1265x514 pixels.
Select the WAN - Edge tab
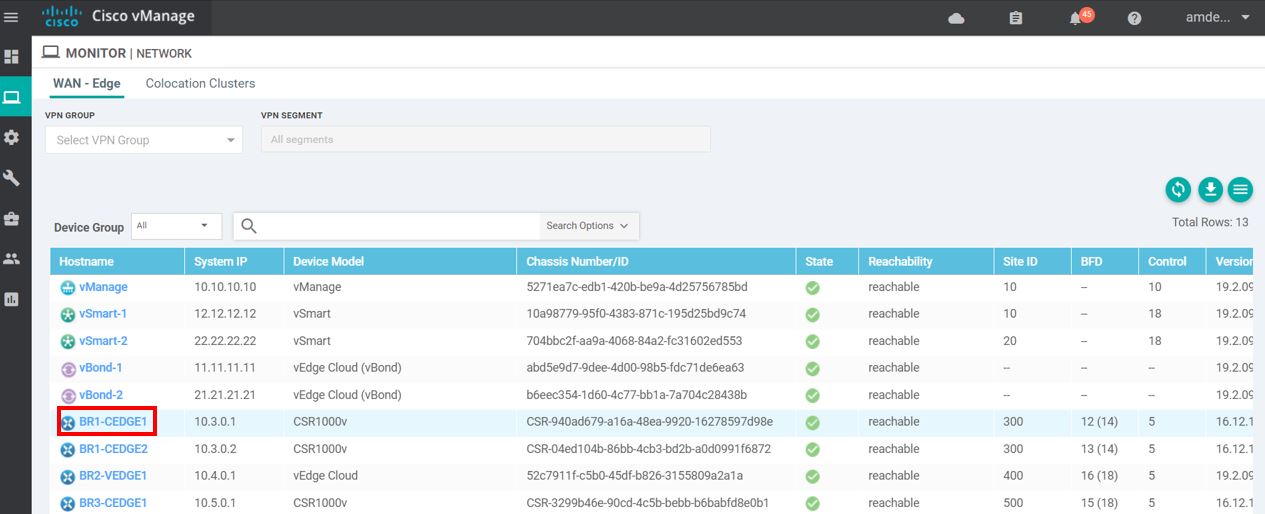pyautogui.click(x=86, y=84)
